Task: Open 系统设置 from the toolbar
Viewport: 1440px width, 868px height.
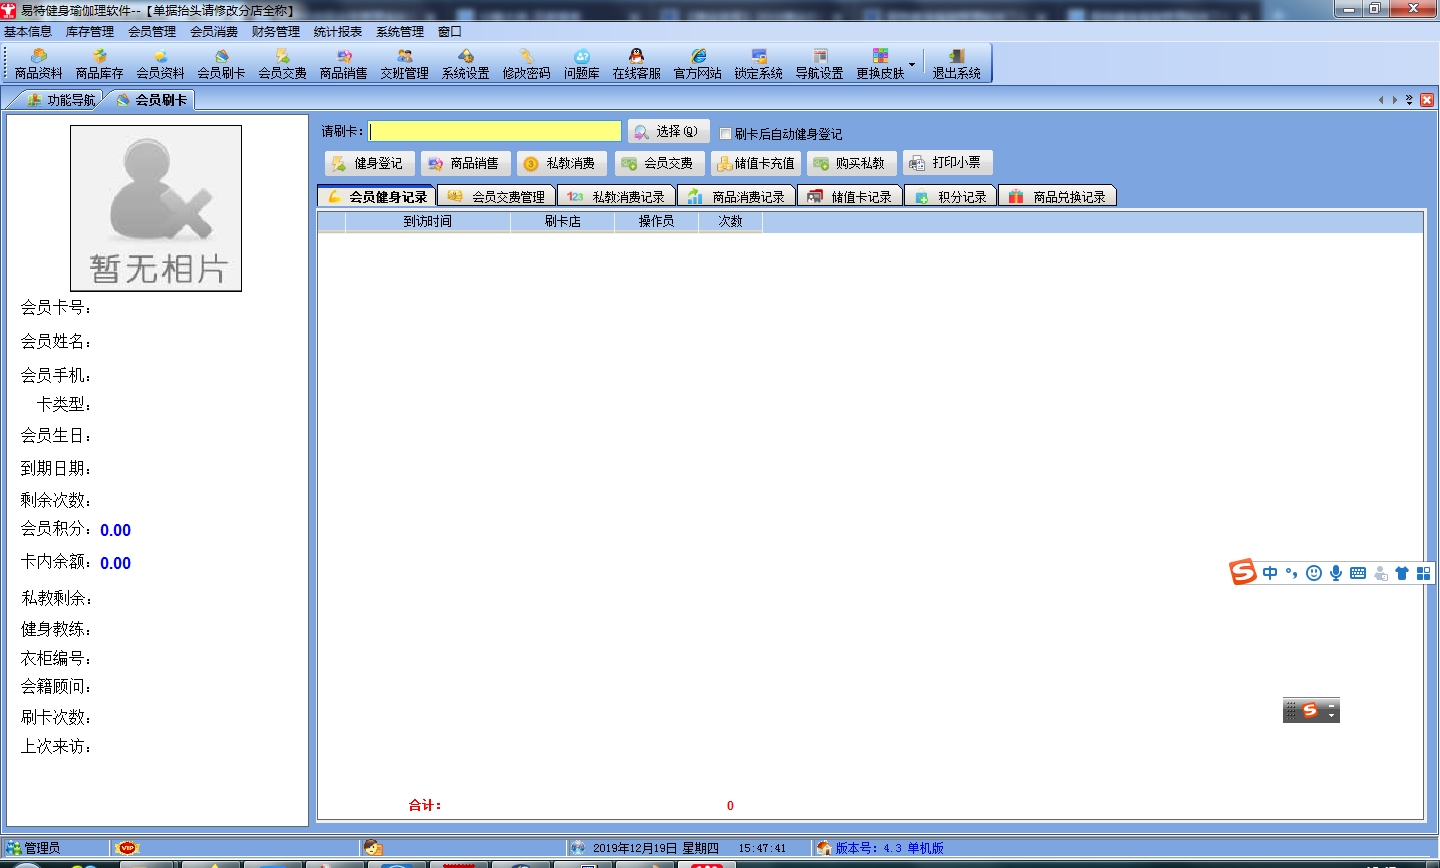Action: click(466, 63)
